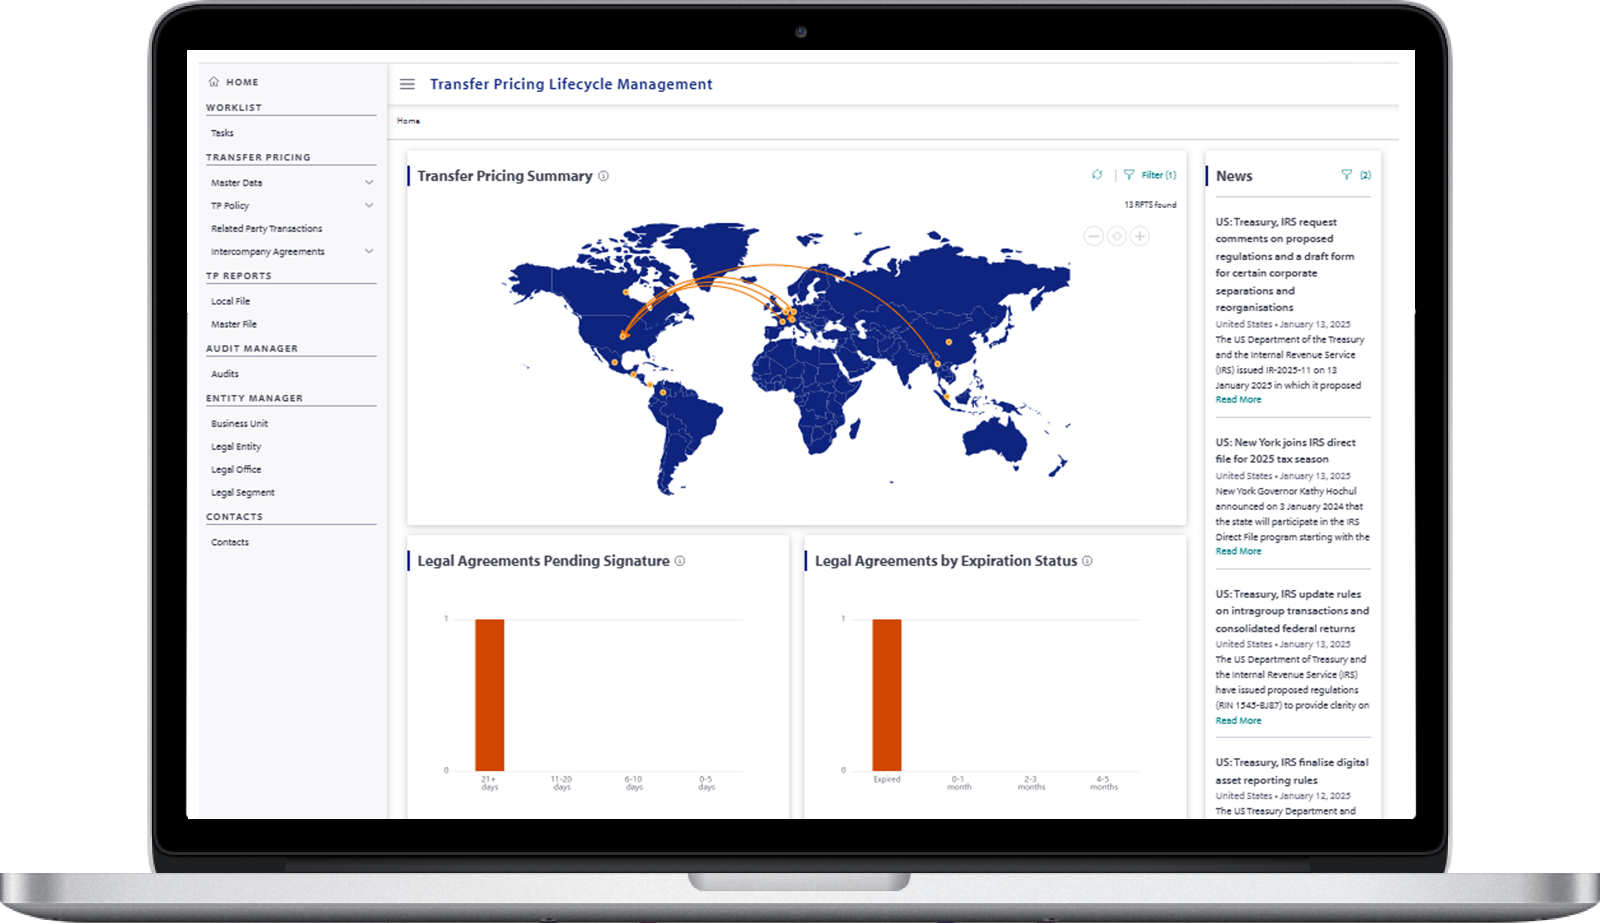Open the Transfer Pricing Summary filter
Screen dimensions: 1600x923
(1151, 175)
